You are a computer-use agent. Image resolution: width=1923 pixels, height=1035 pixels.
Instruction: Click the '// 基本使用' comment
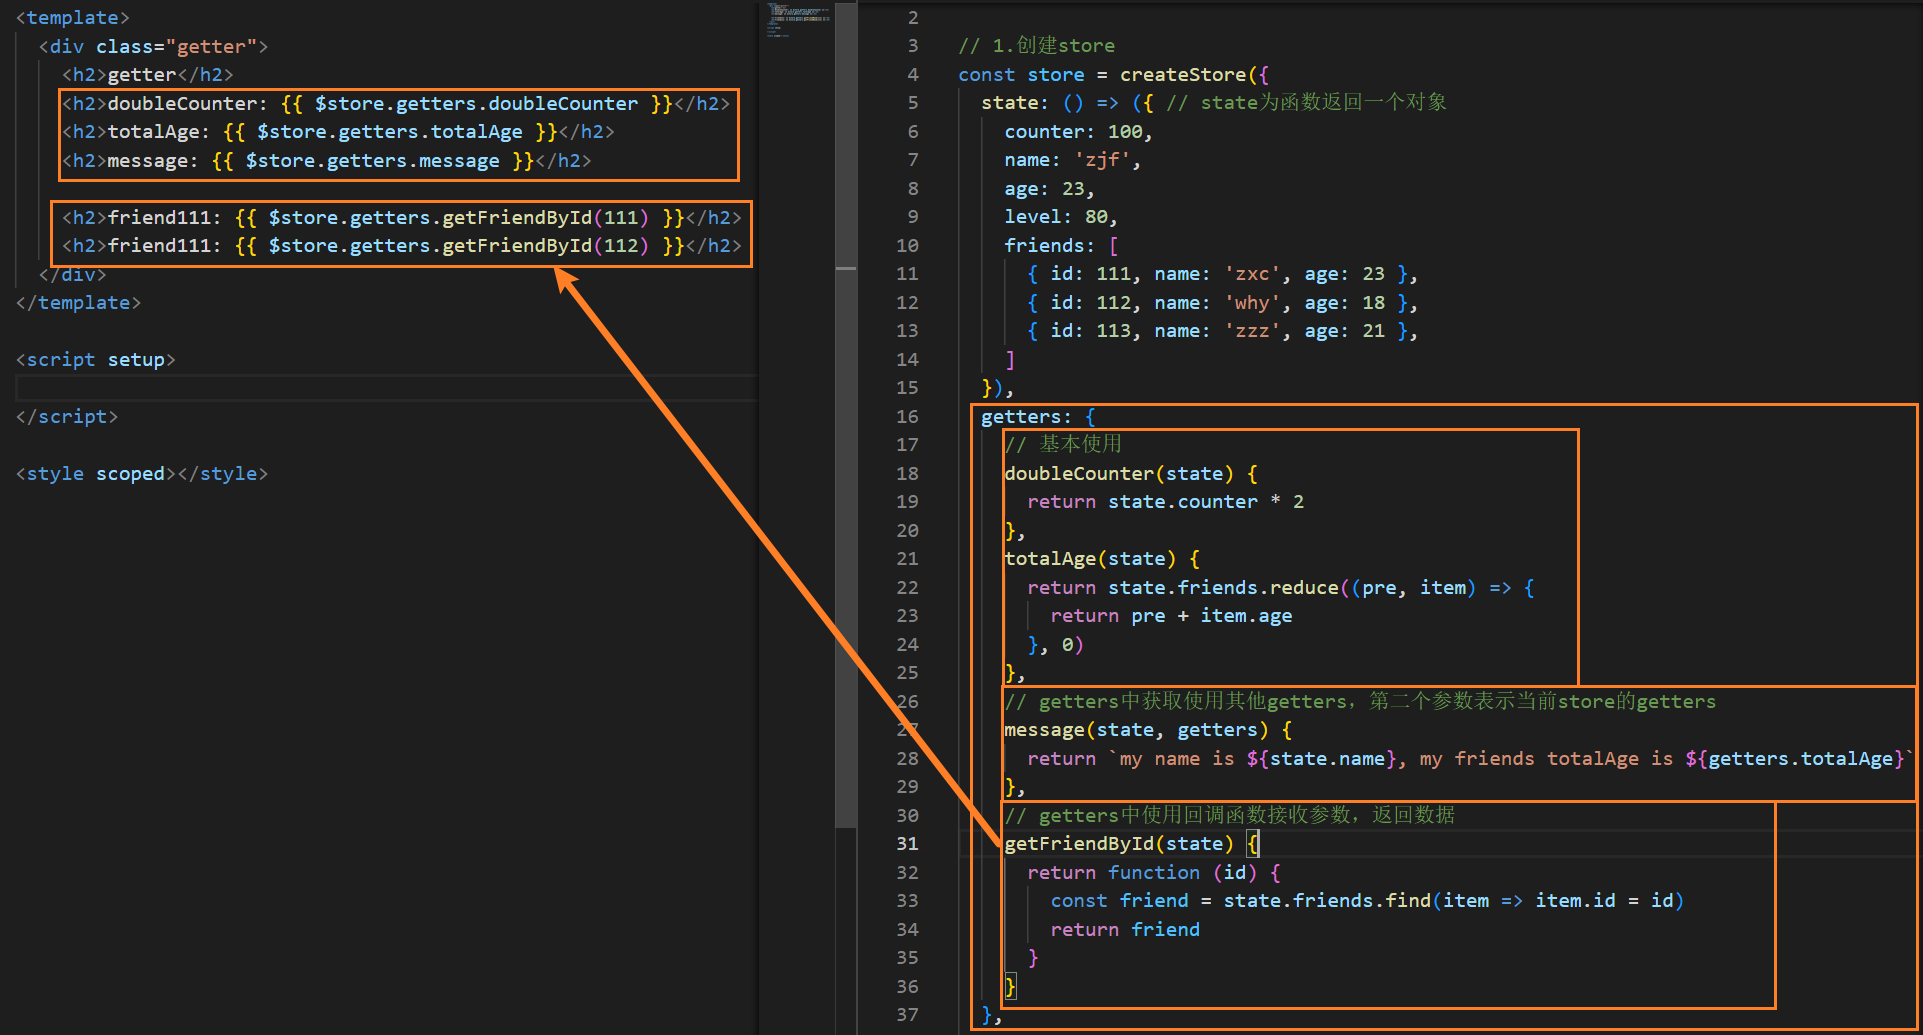(1063, 445)
